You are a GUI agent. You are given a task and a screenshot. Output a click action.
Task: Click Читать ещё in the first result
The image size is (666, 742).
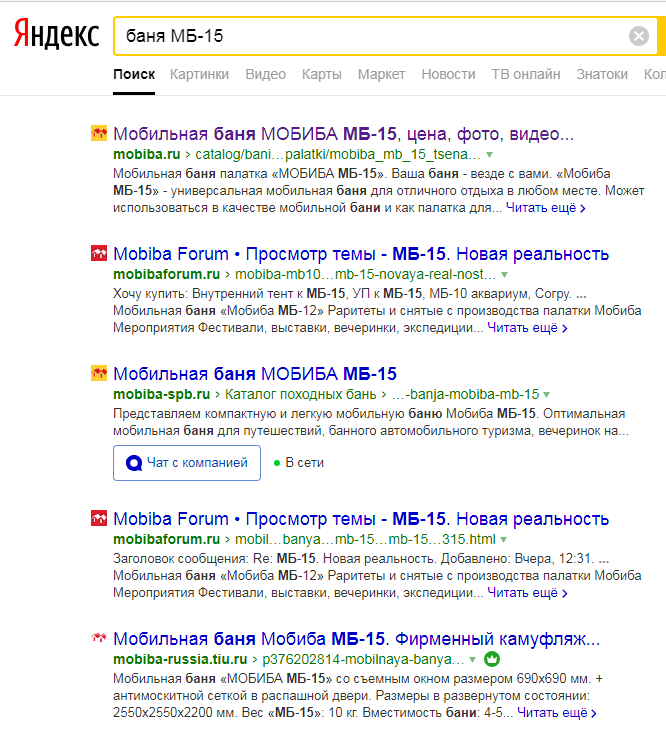[545, 208]
